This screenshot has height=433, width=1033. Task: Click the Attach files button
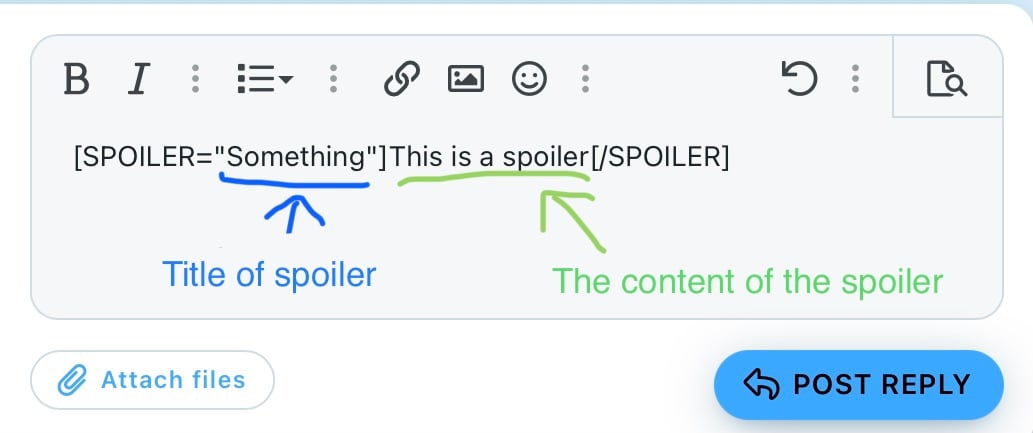(x=152, y=380)
